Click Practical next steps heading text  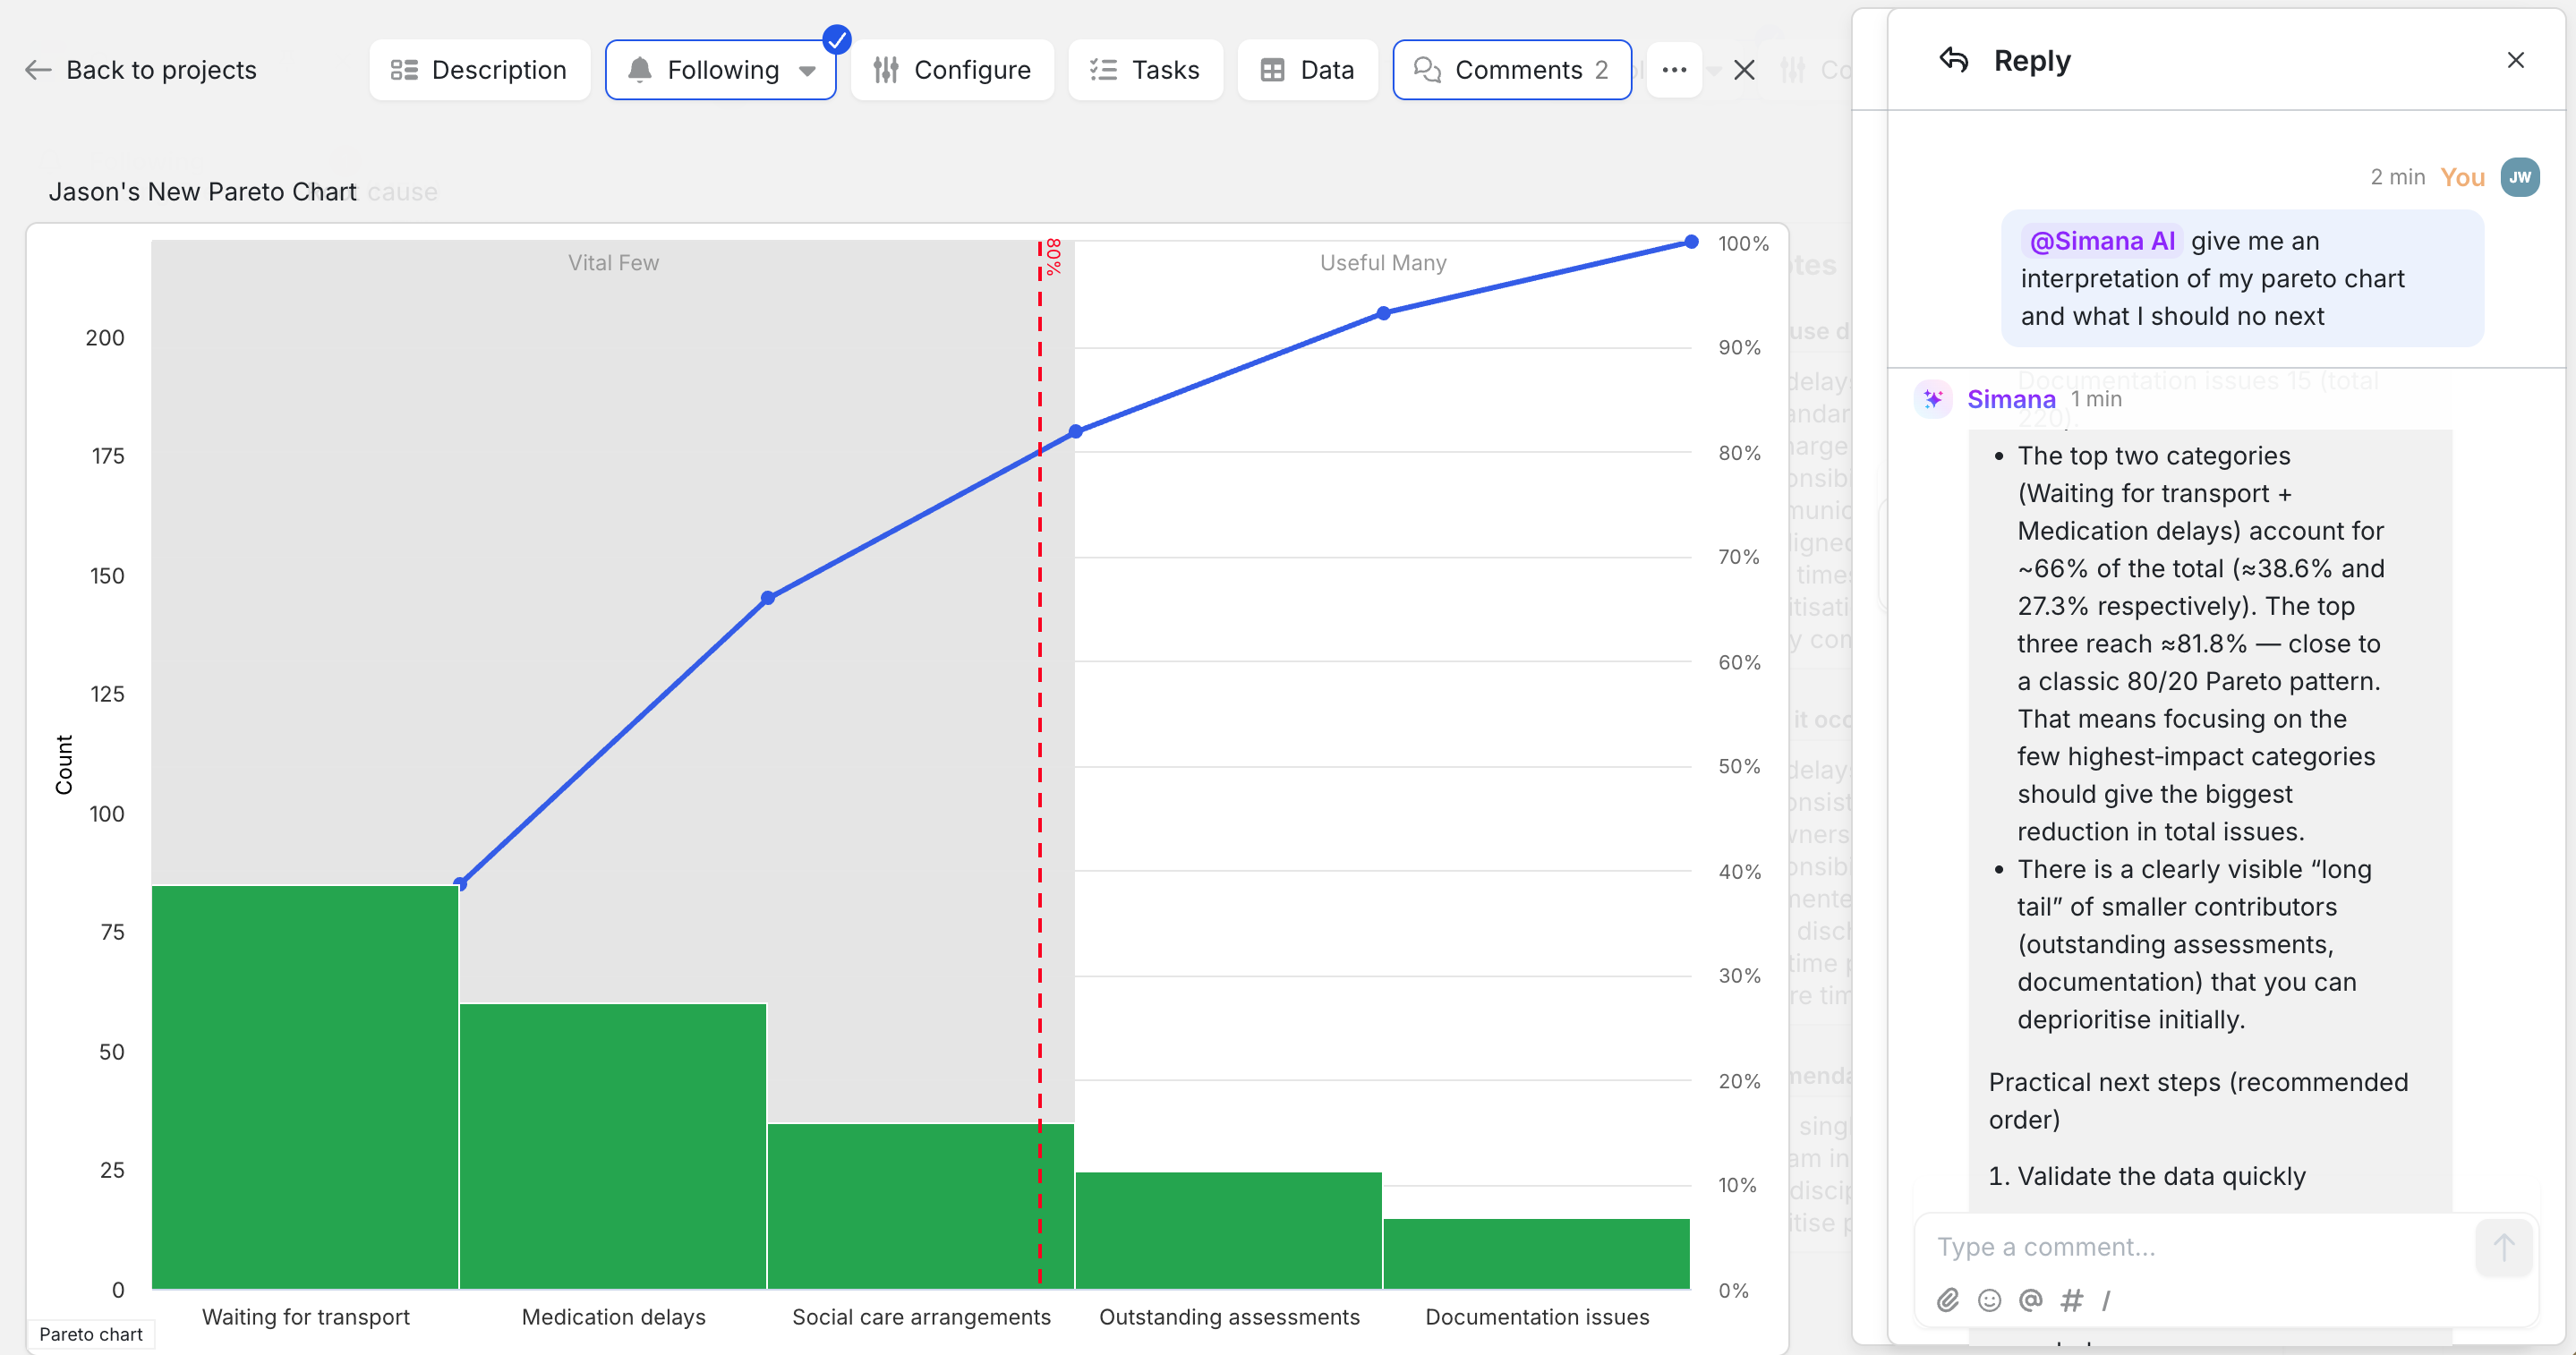2198,1101
